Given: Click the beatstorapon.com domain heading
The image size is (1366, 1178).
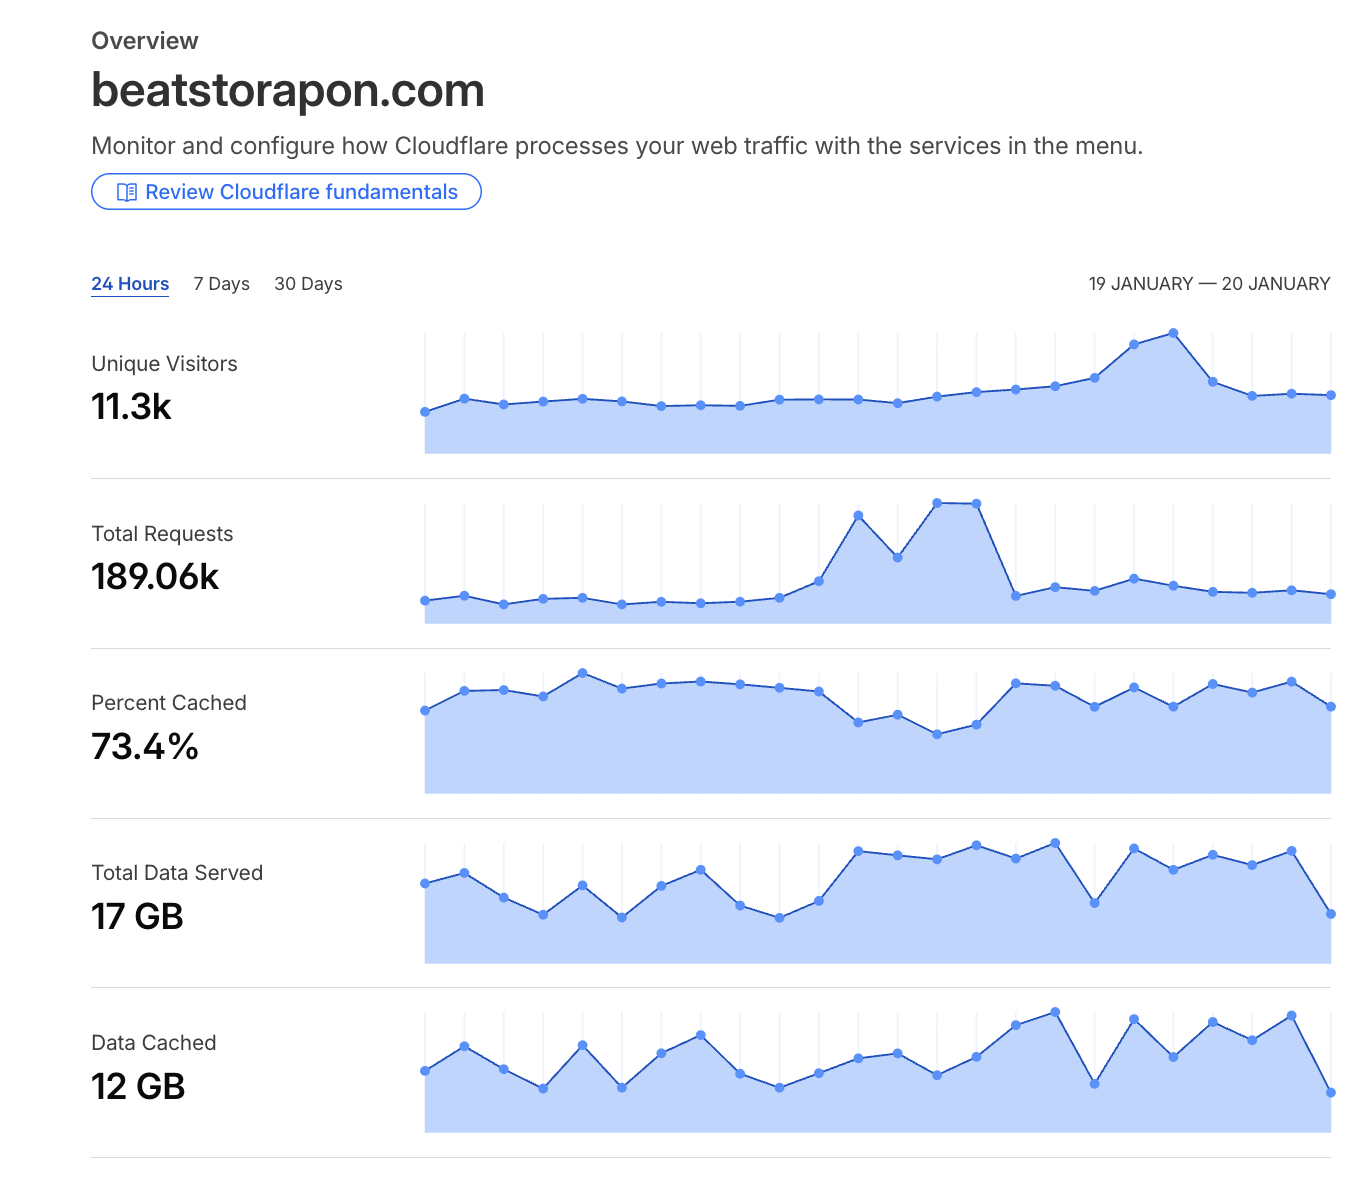Looking at the screenshot, I should [x=288, y=90].
